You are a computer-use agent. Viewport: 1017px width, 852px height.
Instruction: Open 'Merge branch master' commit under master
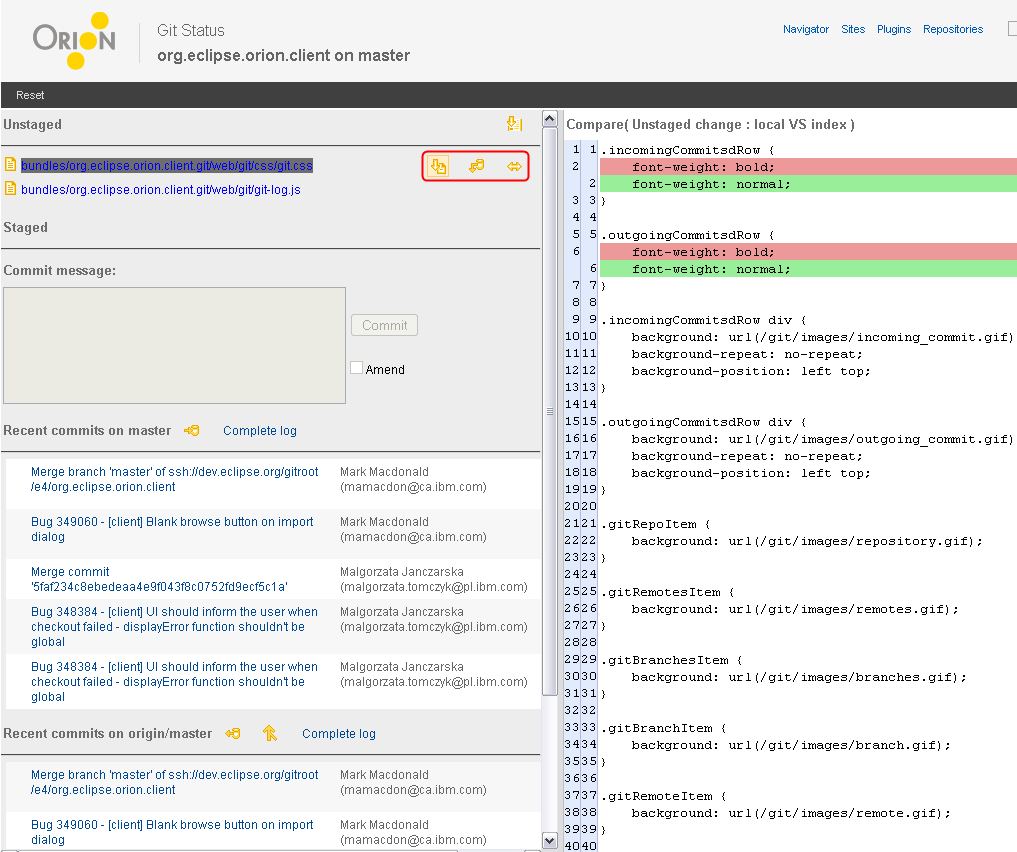coord(174,479)
